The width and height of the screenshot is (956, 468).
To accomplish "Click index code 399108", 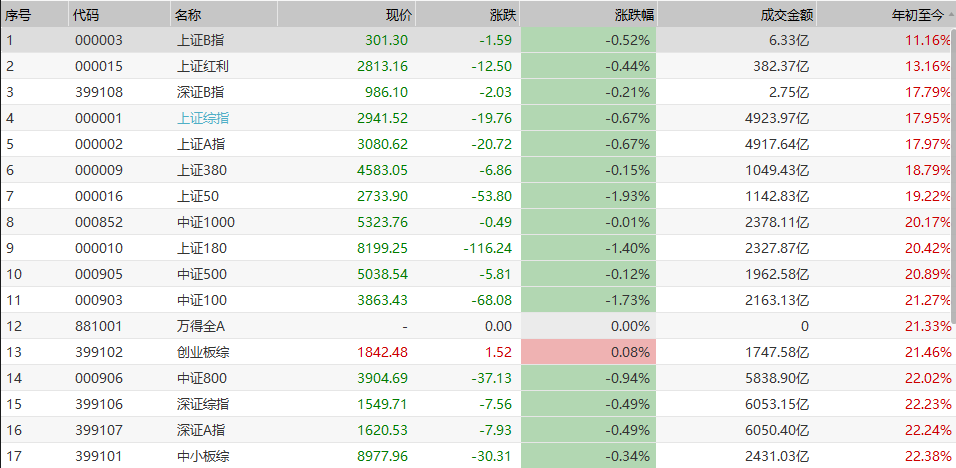I will click(x=99, y=92).
